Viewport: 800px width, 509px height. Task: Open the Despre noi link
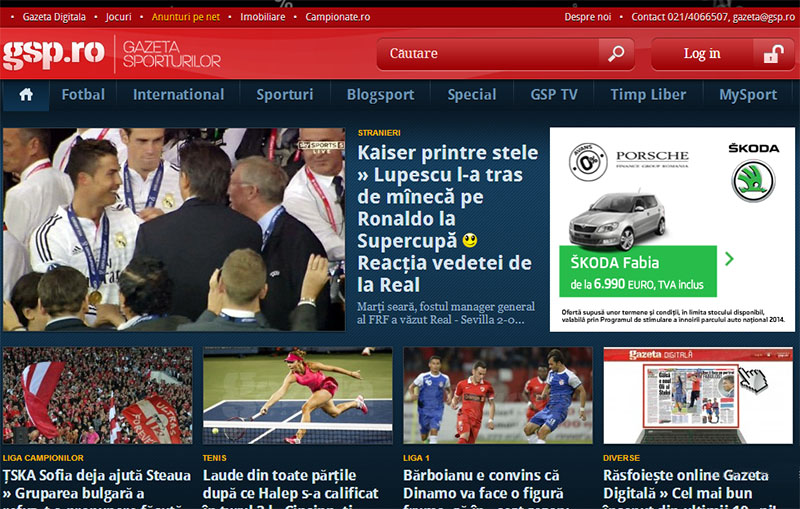588,17
